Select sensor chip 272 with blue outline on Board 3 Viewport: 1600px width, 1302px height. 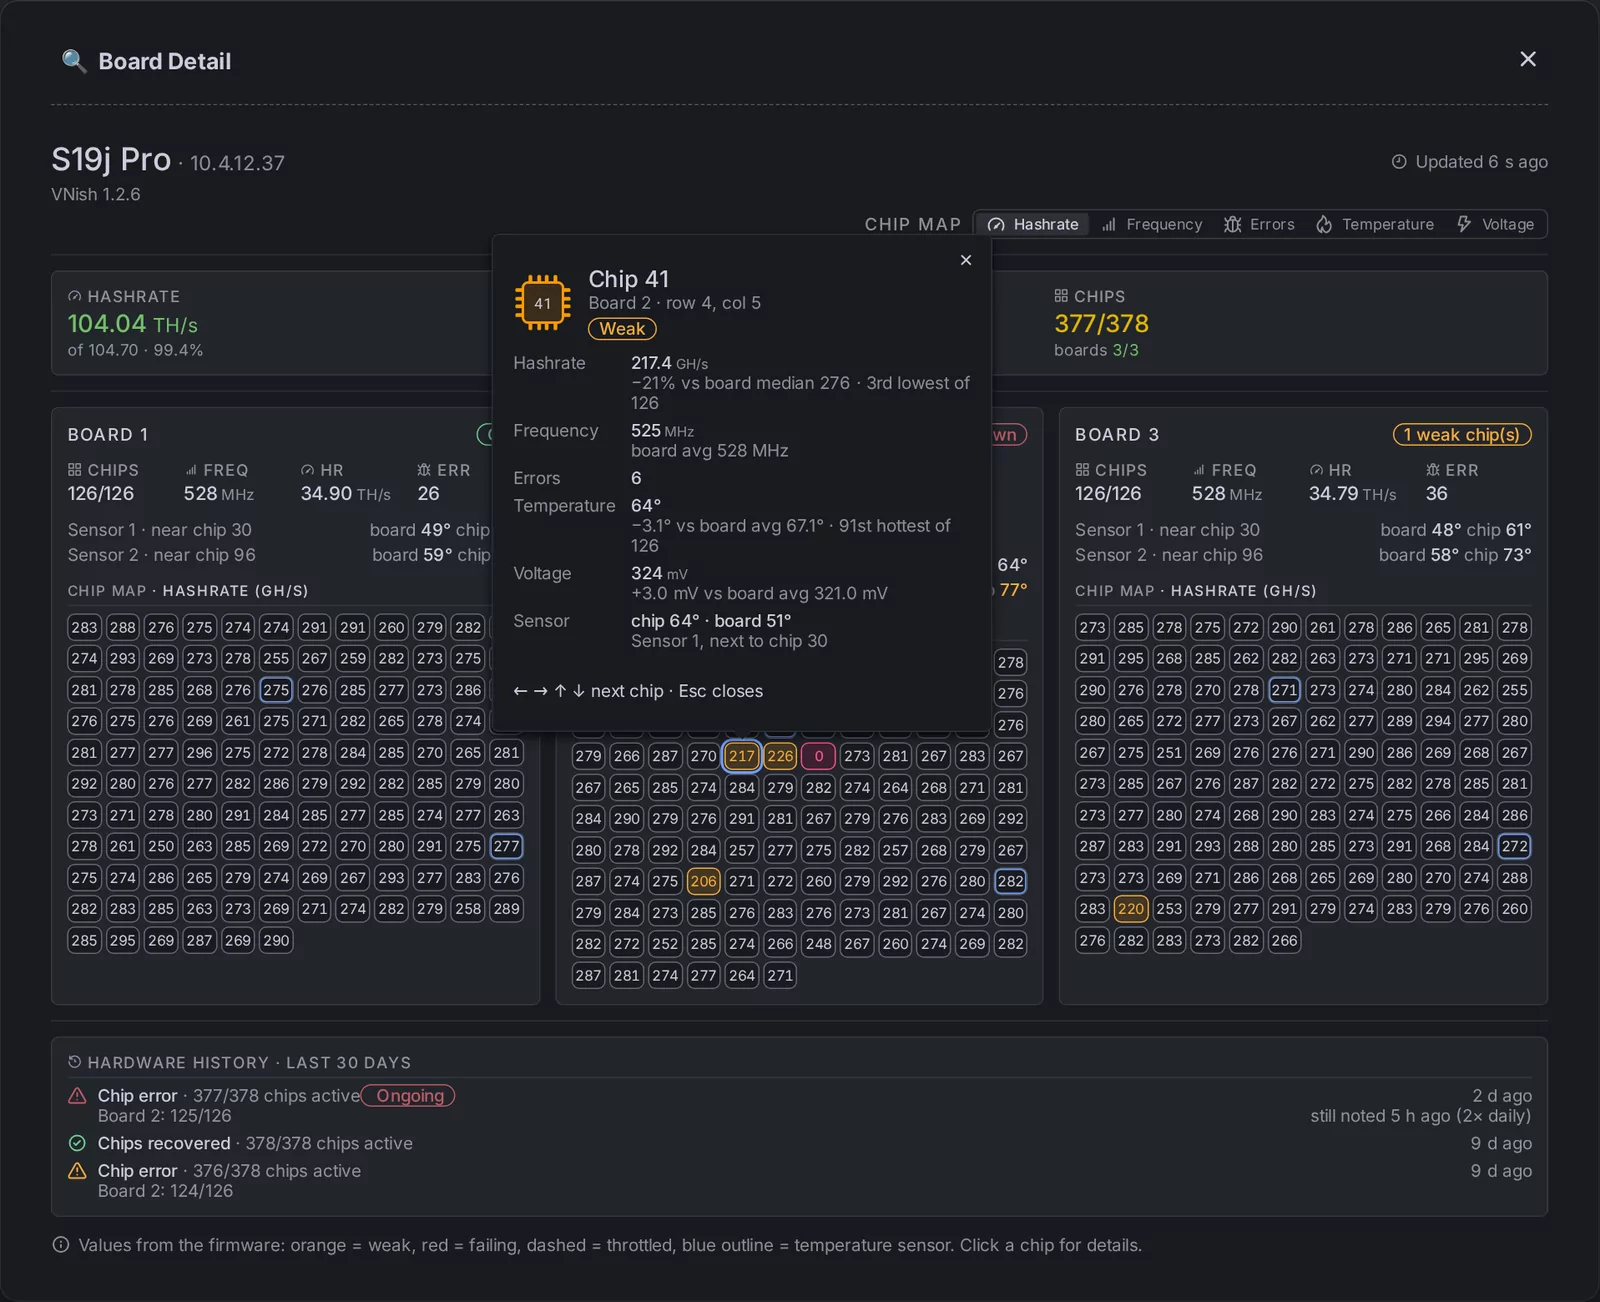1514,846
